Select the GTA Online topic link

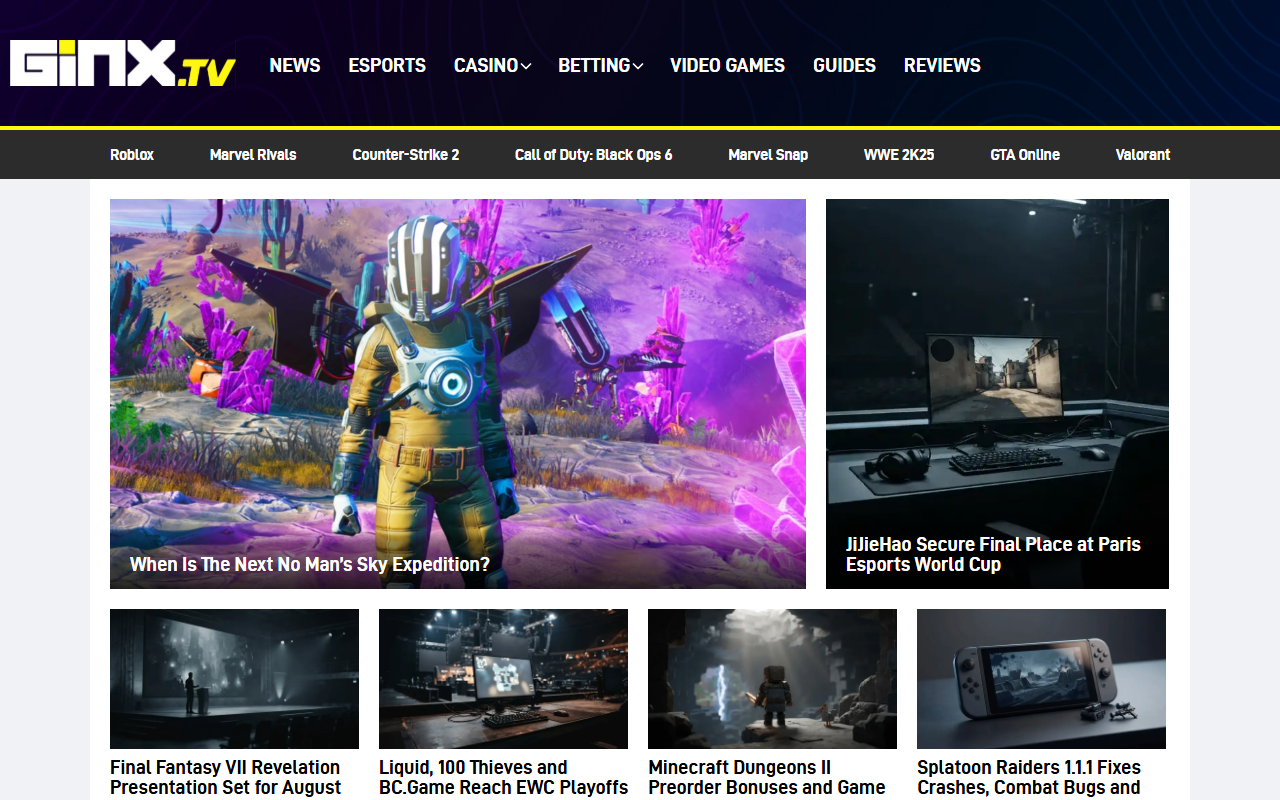(1025, 155)
